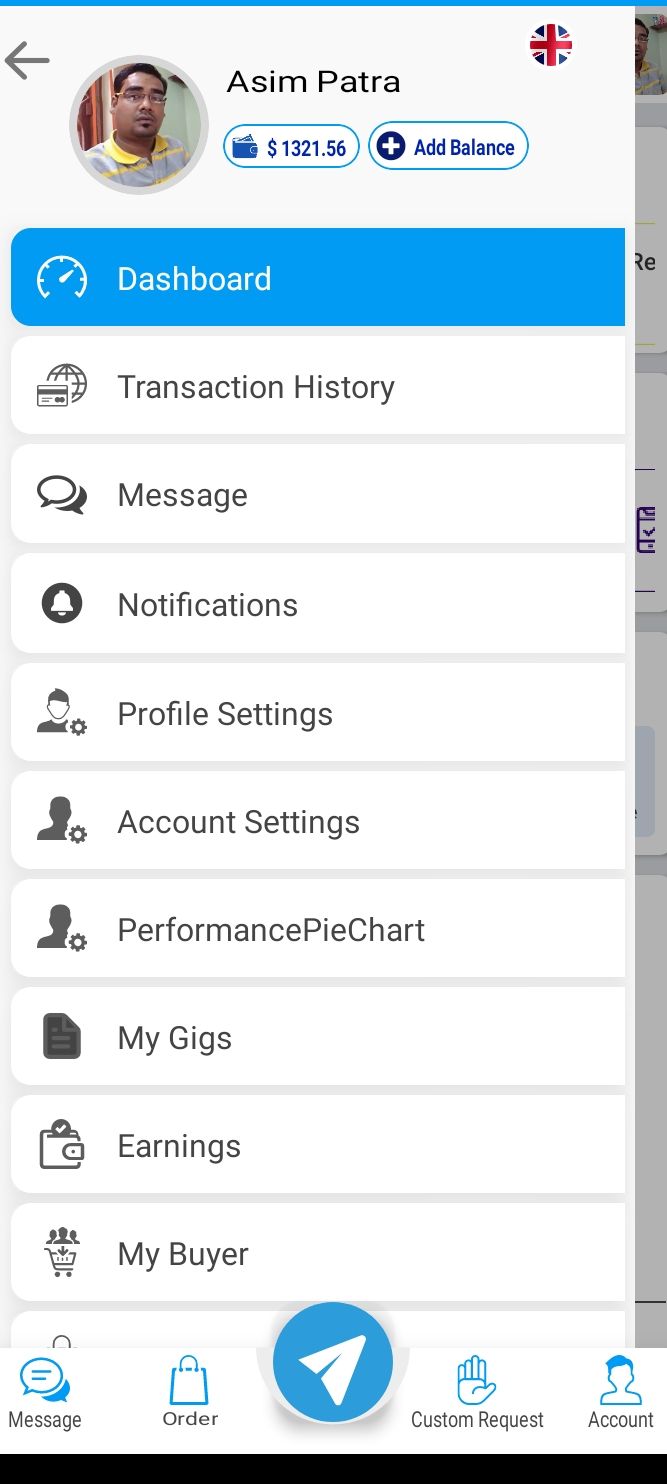Click the Transaction History globe-card icon

(62, 386)
